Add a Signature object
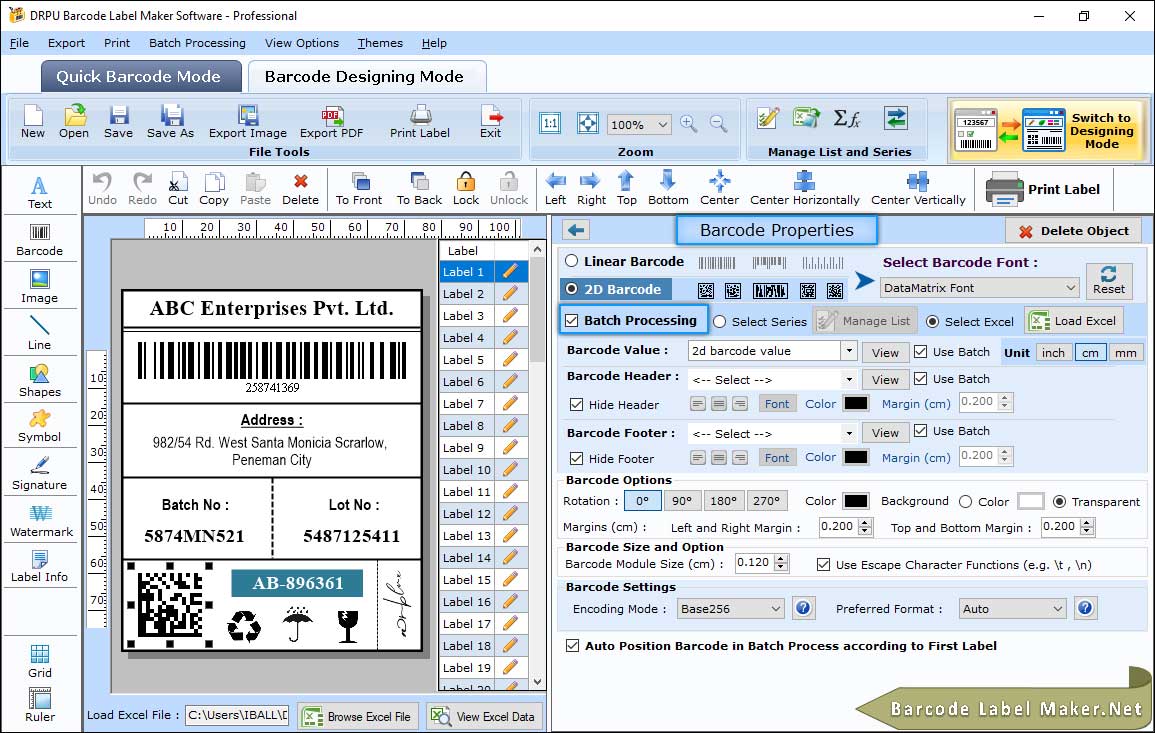The width and height of the screenshot is (1155, 733). 40,473
